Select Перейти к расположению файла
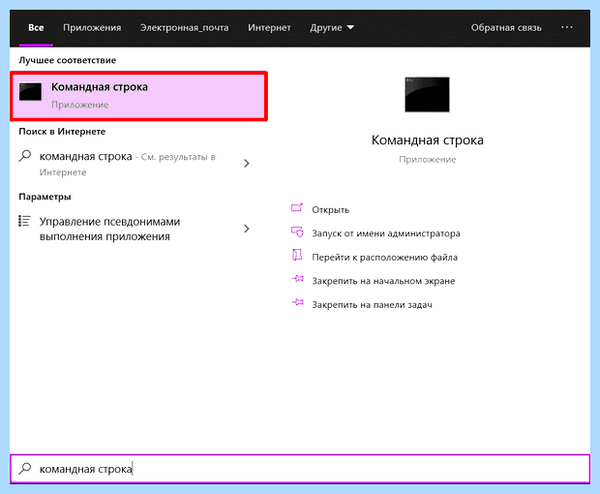 385,257
